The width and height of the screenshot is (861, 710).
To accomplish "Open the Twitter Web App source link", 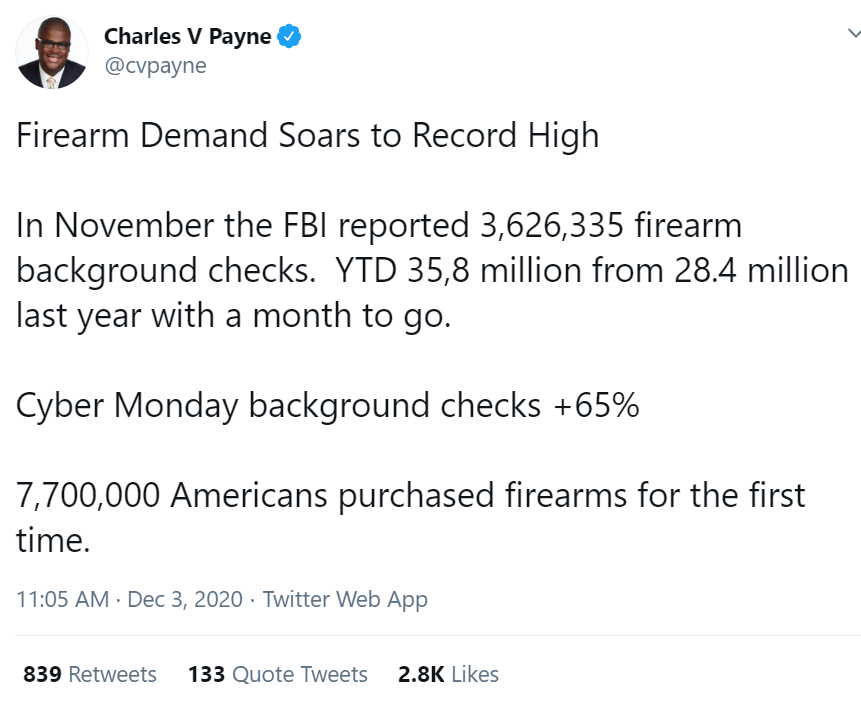I will coord(345,599).
